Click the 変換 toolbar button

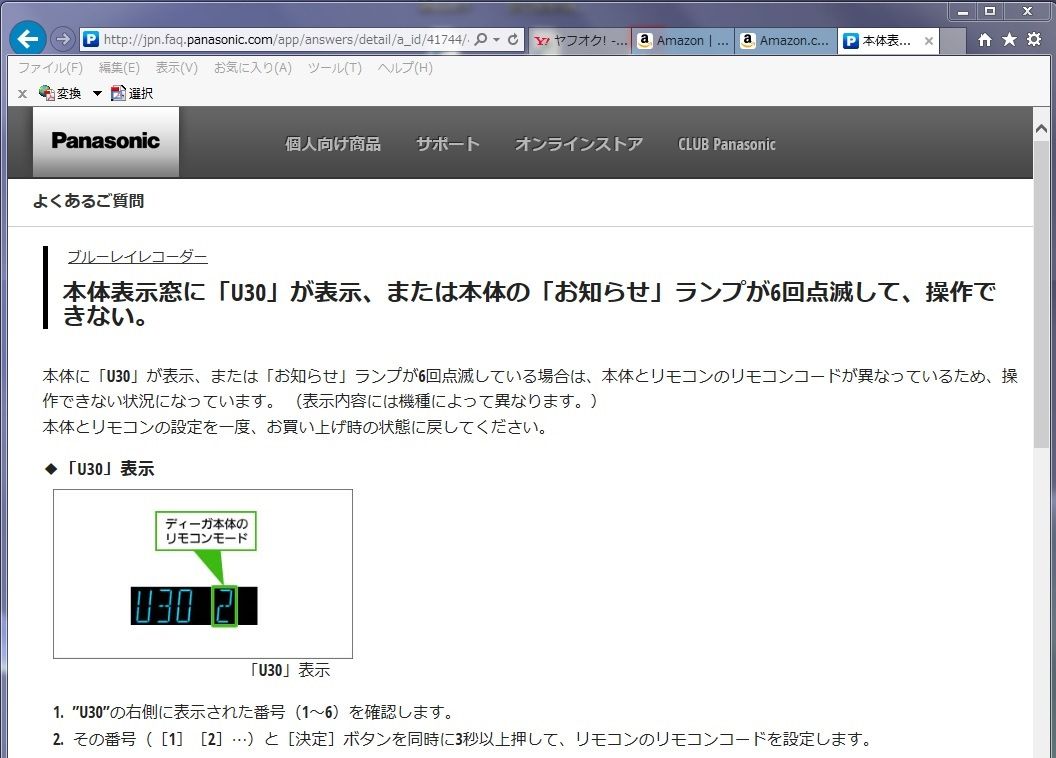(x=60, y=93)
